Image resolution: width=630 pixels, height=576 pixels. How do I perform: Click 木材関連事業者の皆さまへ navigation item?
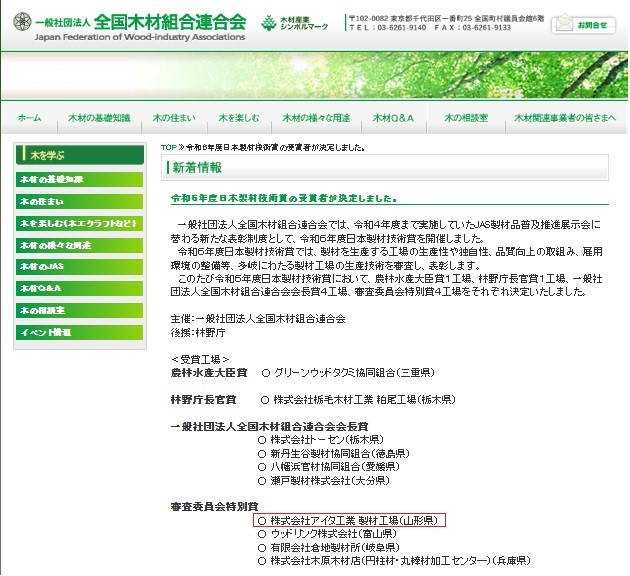(566, 118)
